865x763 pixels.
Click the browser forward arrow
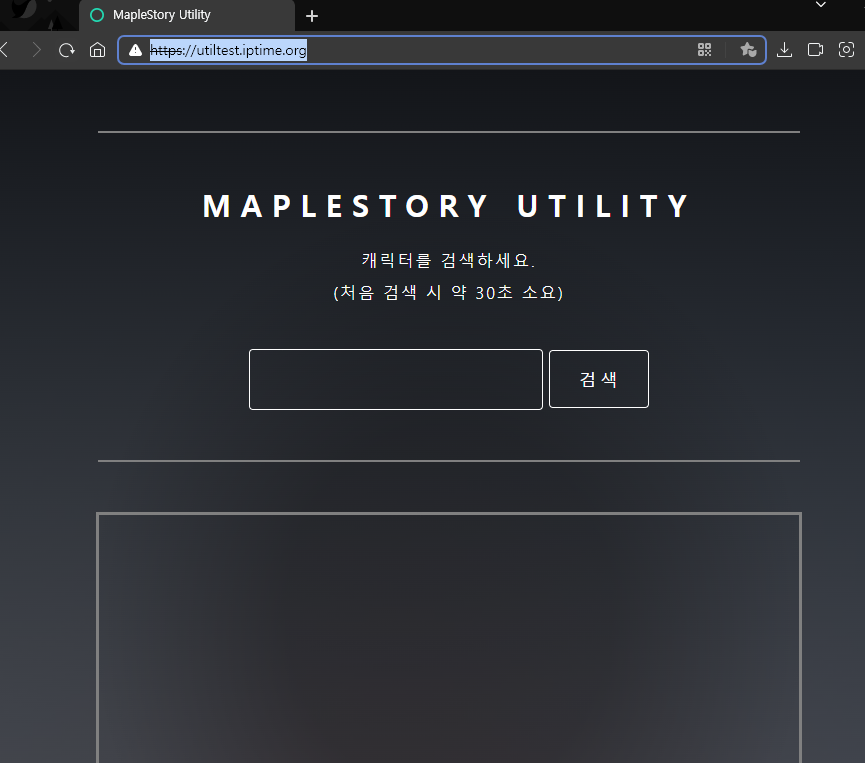tap(36, 50)
